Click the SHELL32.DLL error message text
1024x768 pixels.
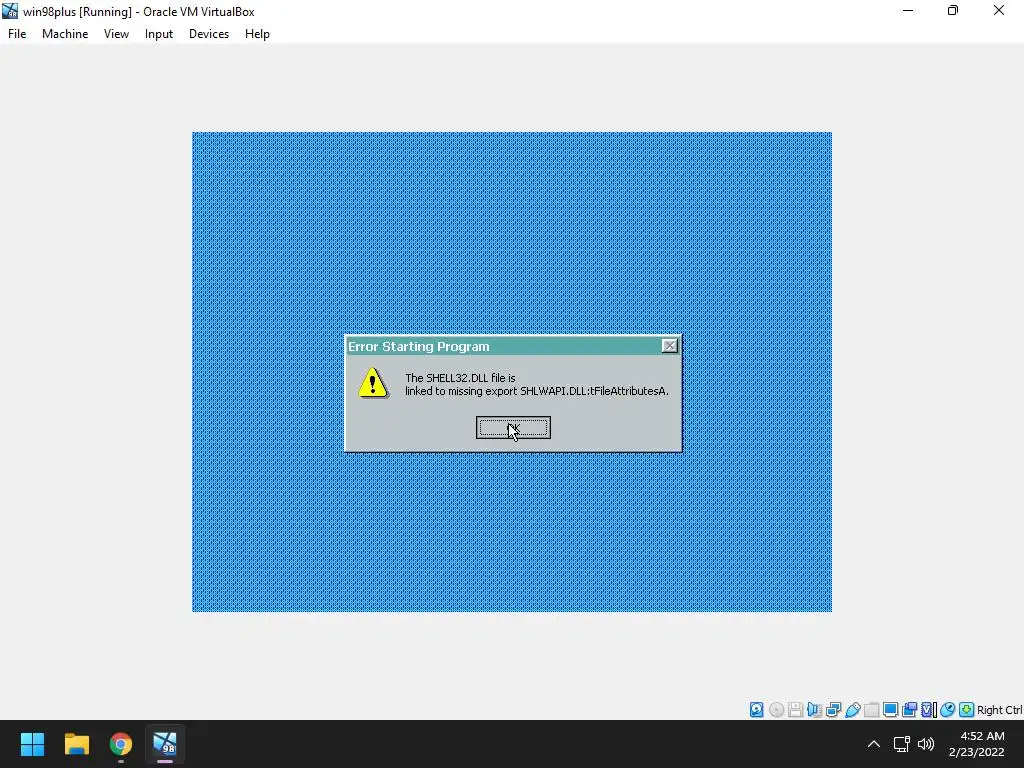tap(536, 385)
